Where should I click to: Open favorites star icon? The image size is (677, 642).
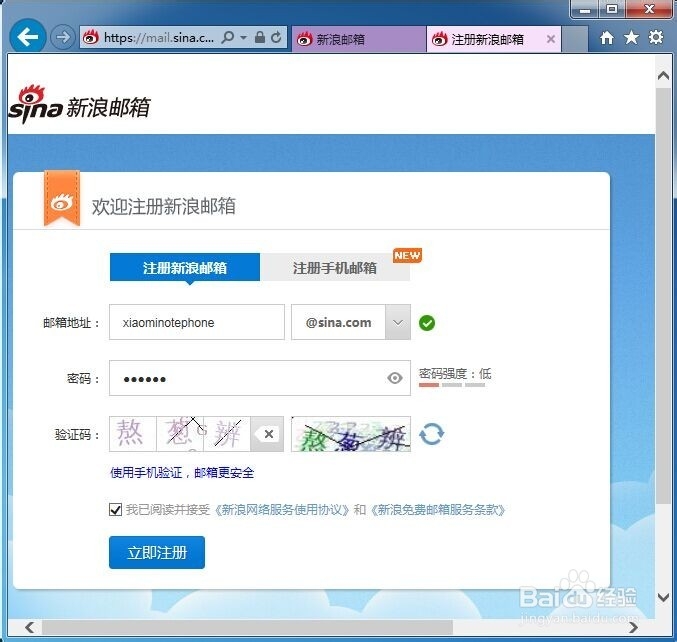pyautogui.click(x=631, y=38)
